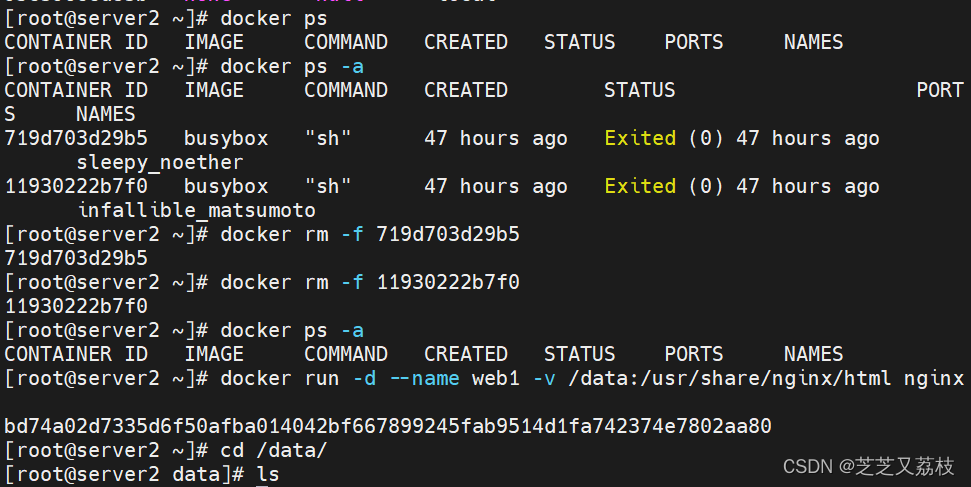
Task: Click the 'cd /data/' command text
Action: pyautogui.click(x=274, y=450)
